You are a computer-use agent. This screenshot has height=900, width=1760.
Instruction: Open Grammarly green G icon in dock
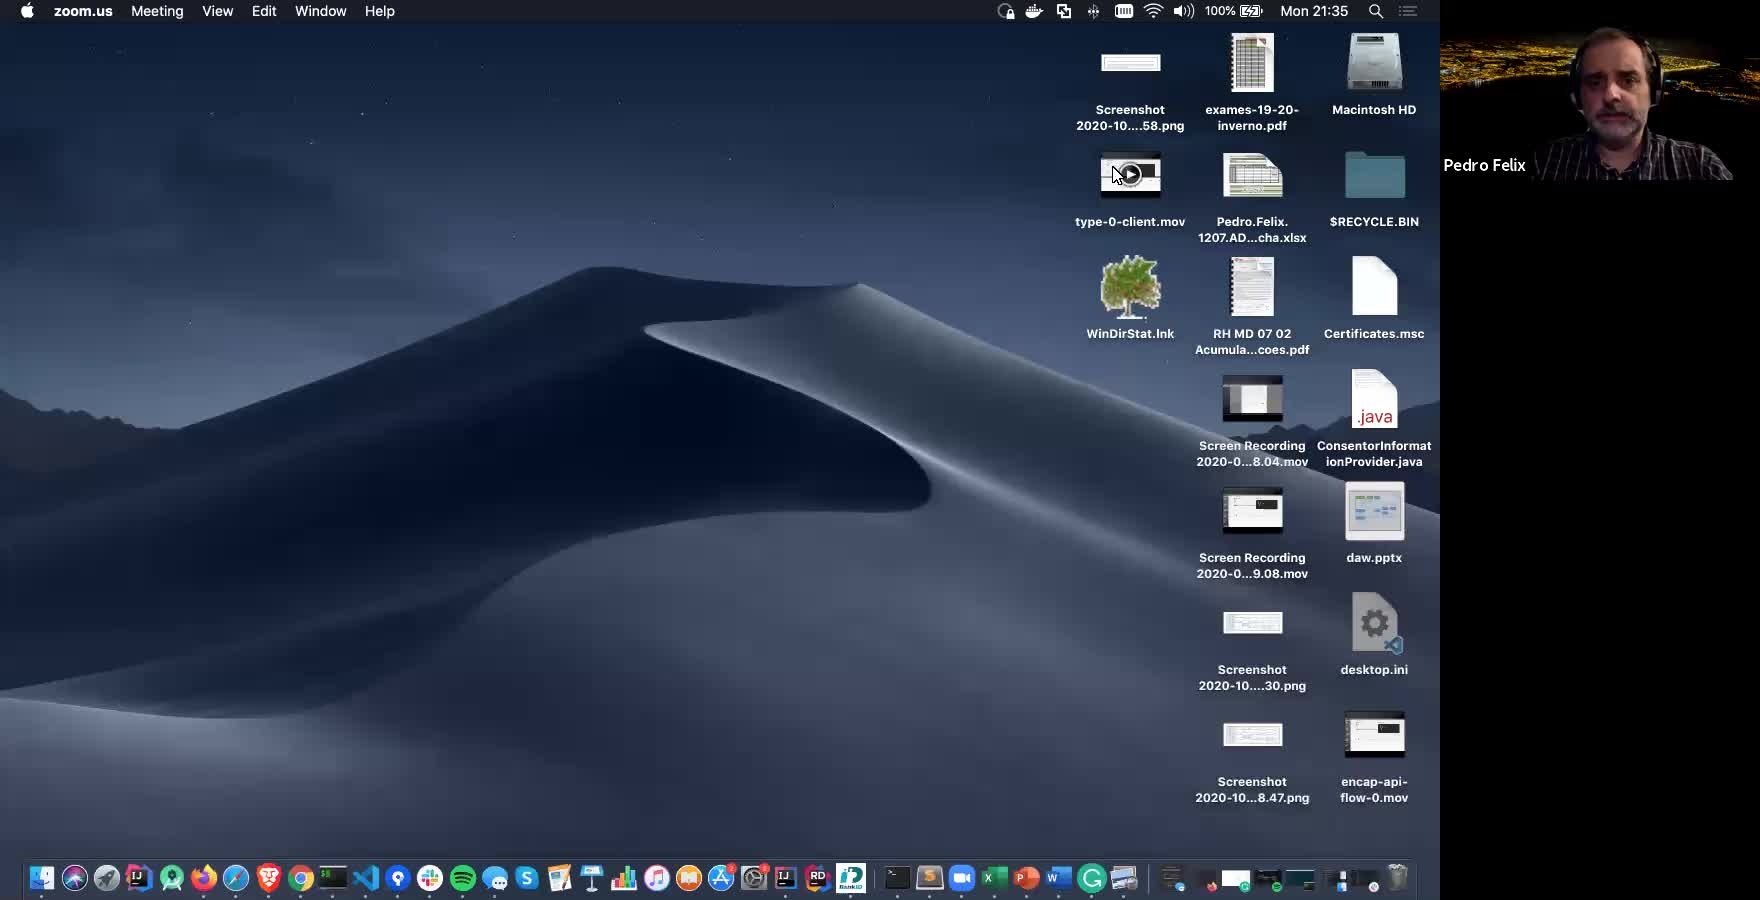tap(1092, 878)
